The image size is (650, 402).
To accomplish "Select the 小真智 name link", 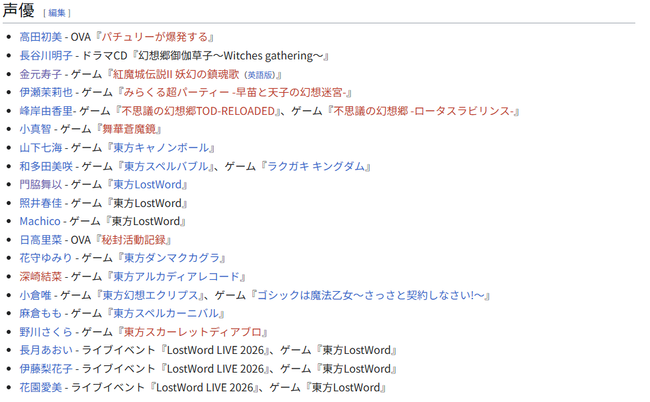I will click(35, 129).
